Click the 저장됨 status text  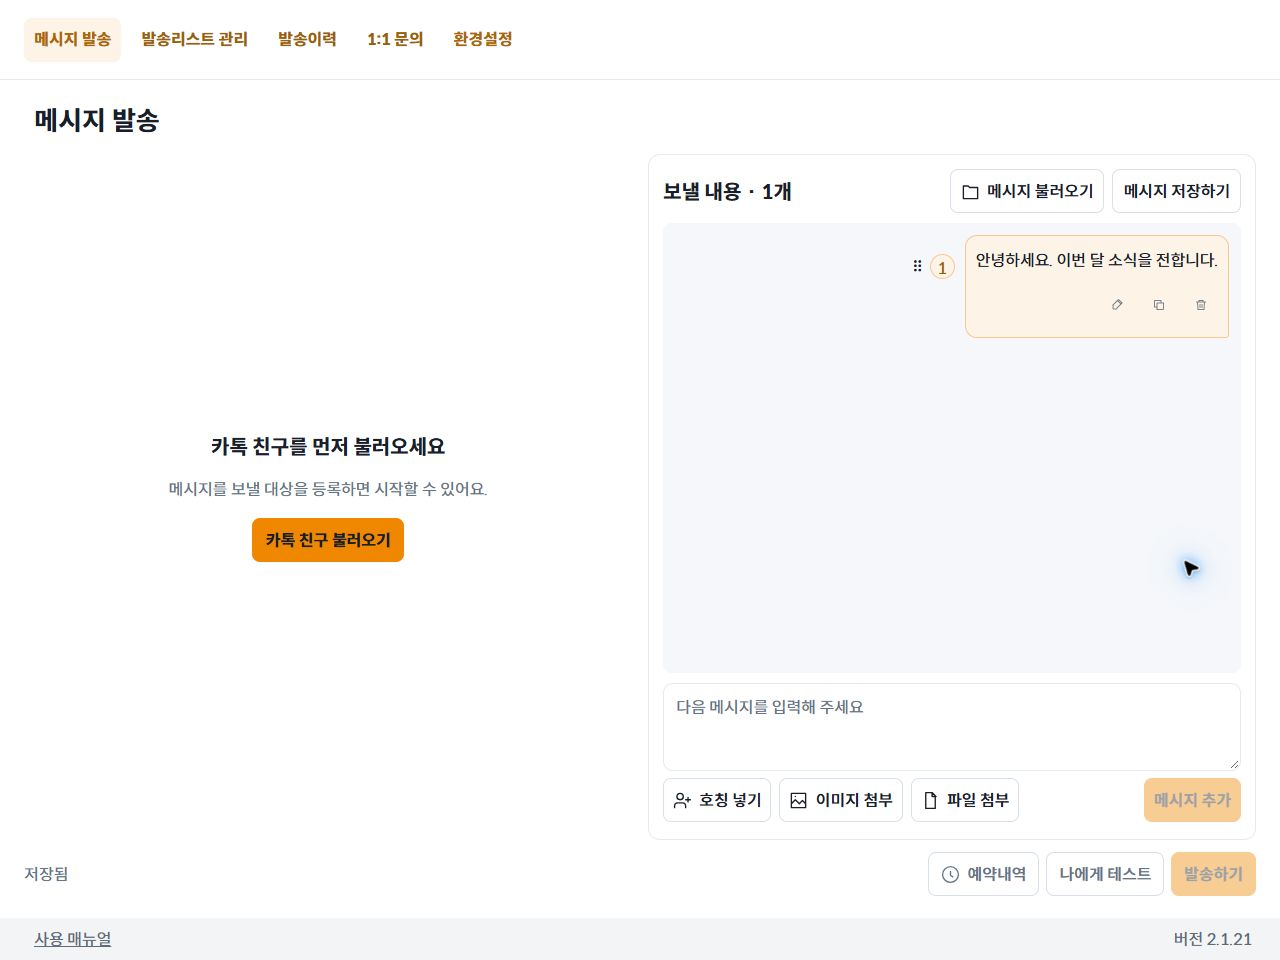[46, 874]
